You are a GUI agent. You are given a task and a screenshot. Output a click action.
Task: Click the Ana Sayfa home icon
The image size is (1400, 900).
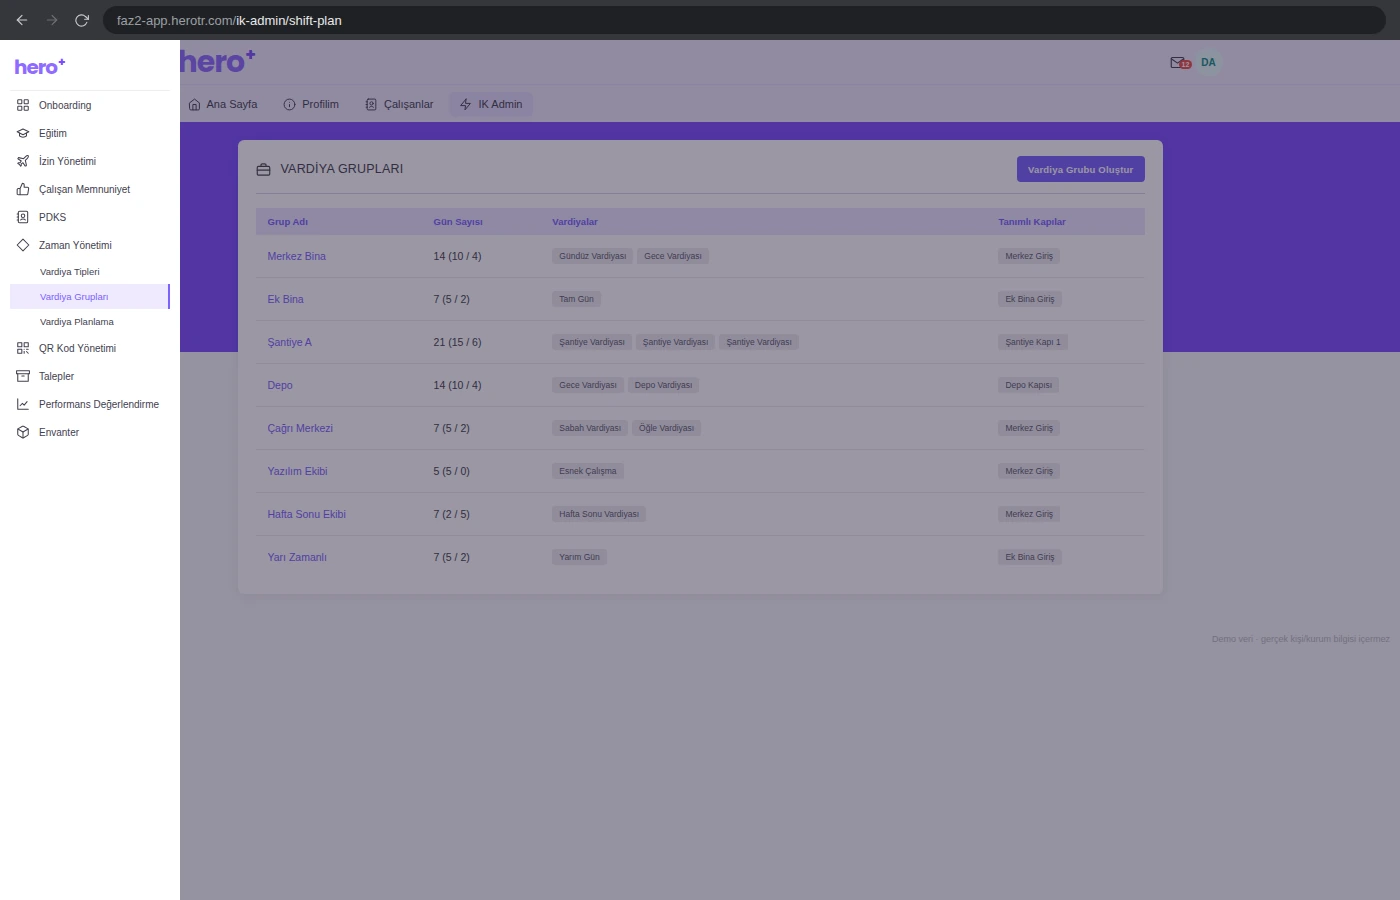coord(194,104)
